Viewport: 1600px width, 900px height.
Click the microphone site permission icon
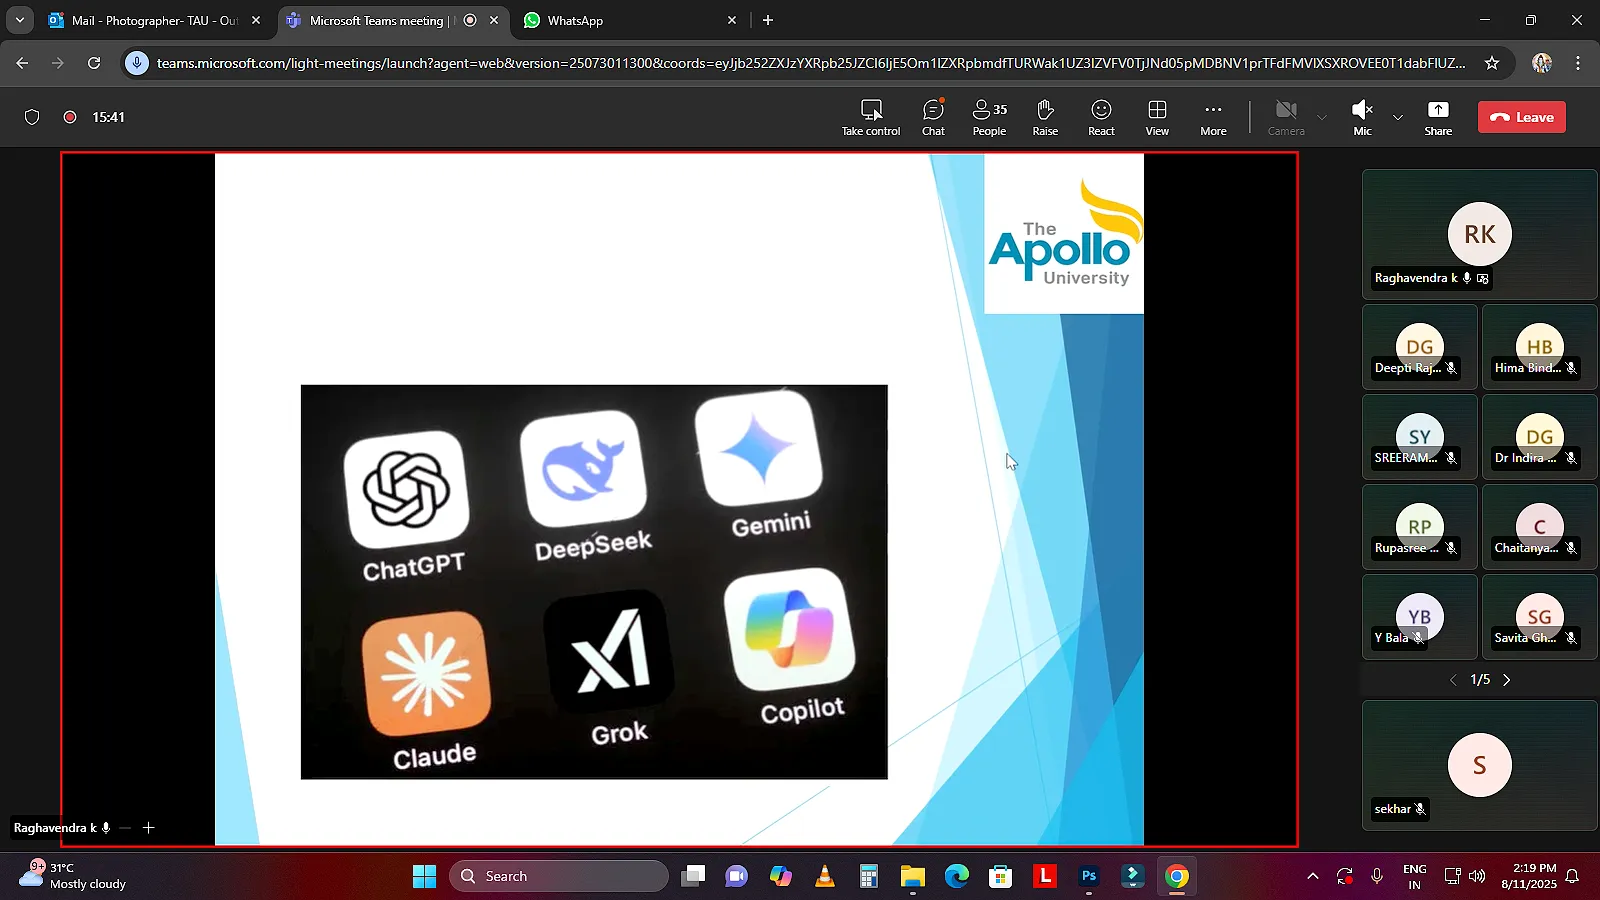(137, 63)
